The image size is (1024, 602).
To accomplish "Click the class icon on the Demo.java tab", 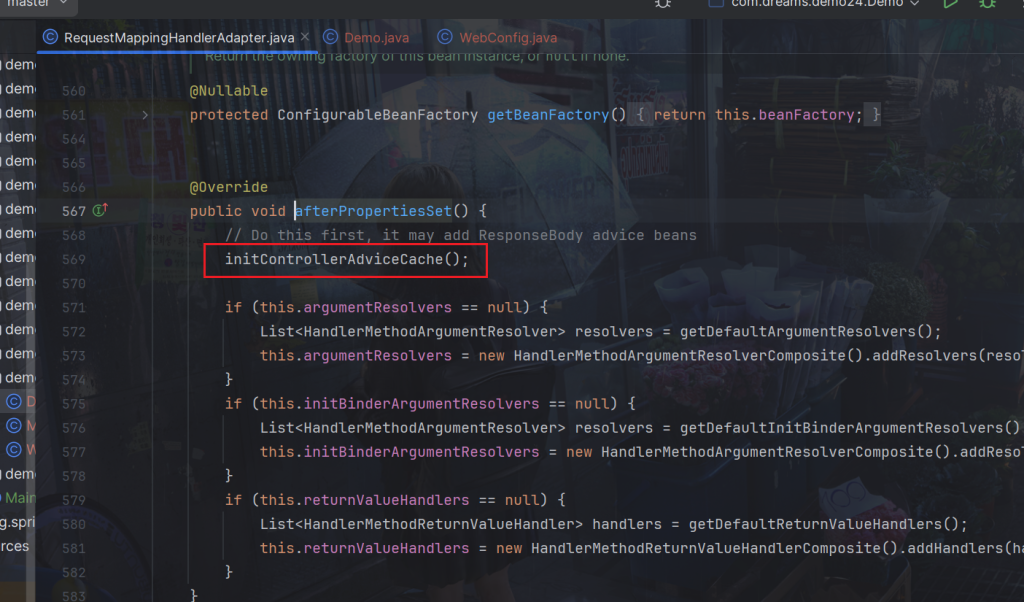I will coord(331,38).
